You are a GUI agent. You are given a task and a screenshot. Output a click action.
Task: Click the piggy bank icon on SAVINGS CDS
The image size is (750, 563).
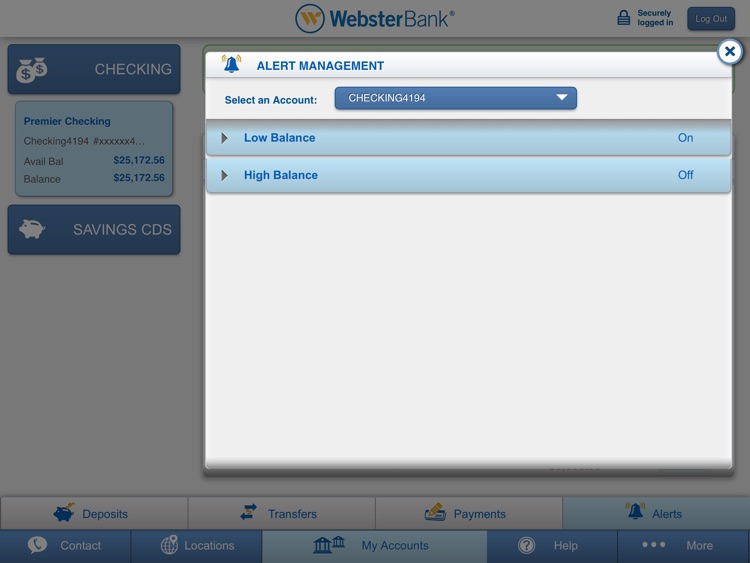(32, 229)
